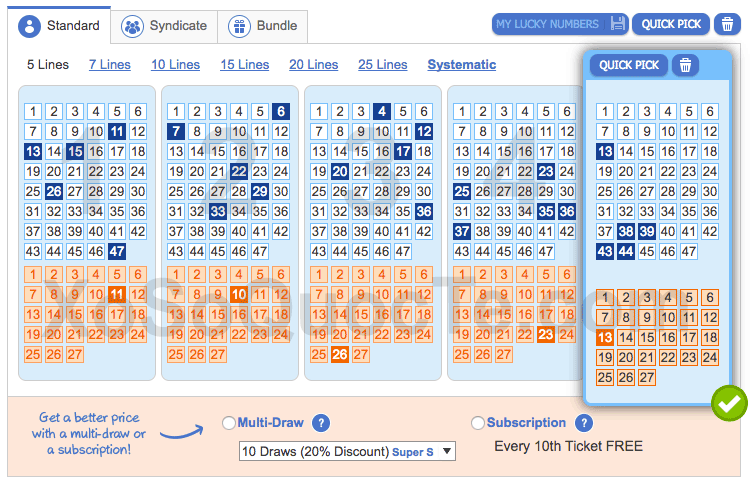The image size is (753, 486).
Task: Click the floppy disk save icon
Action: click(x=617, y=24)
